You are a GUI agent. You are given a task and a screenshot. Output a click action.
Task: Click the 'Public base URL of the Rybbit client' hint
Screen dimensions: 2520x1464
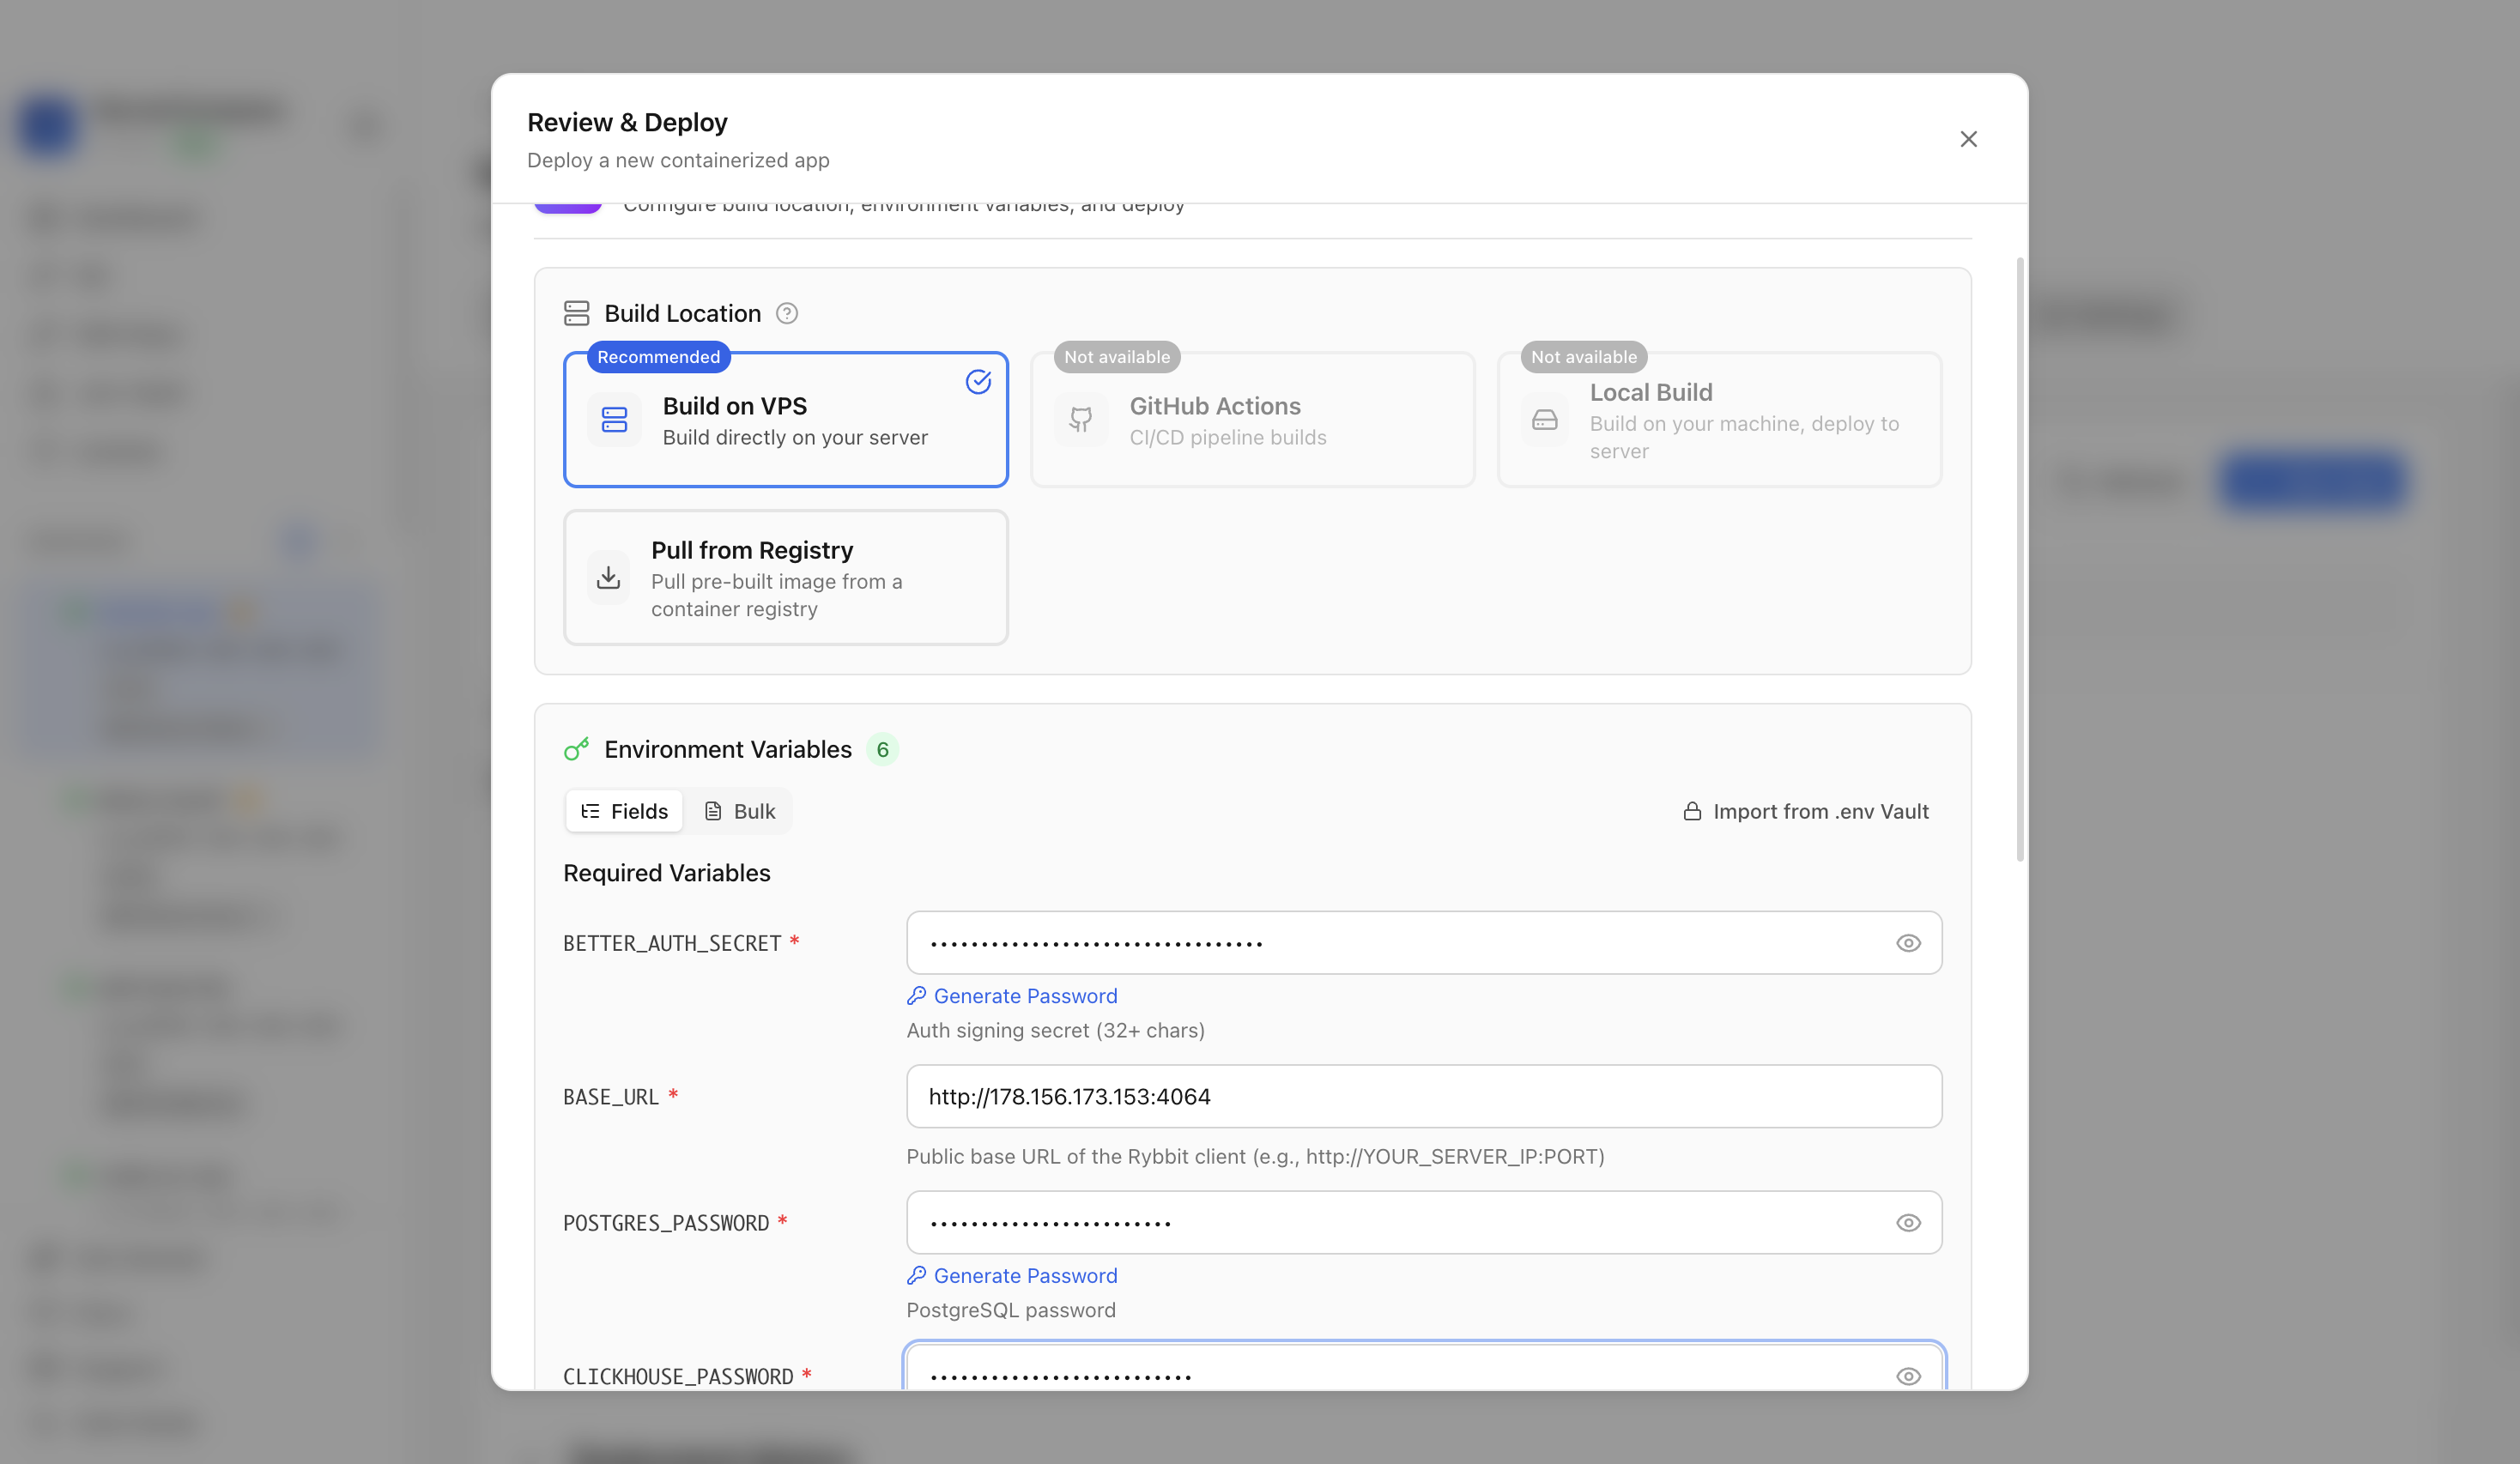1255,1156
